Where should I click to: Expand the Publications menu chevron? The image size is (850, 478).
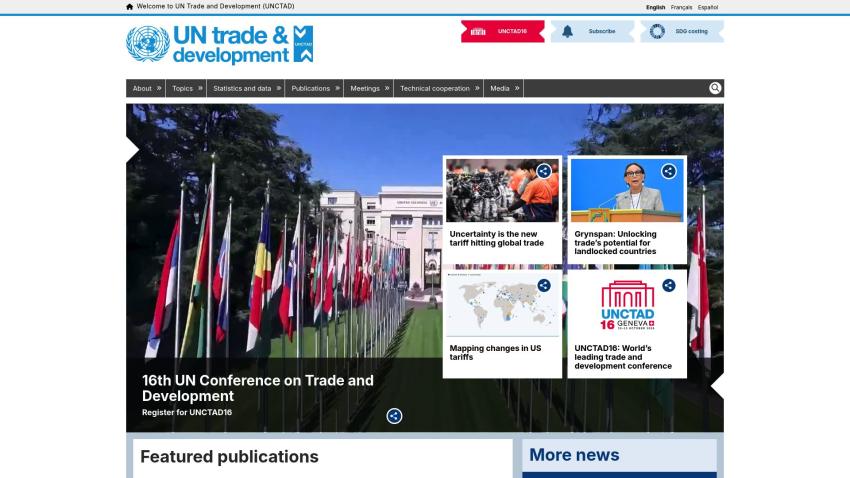[337, 88]
